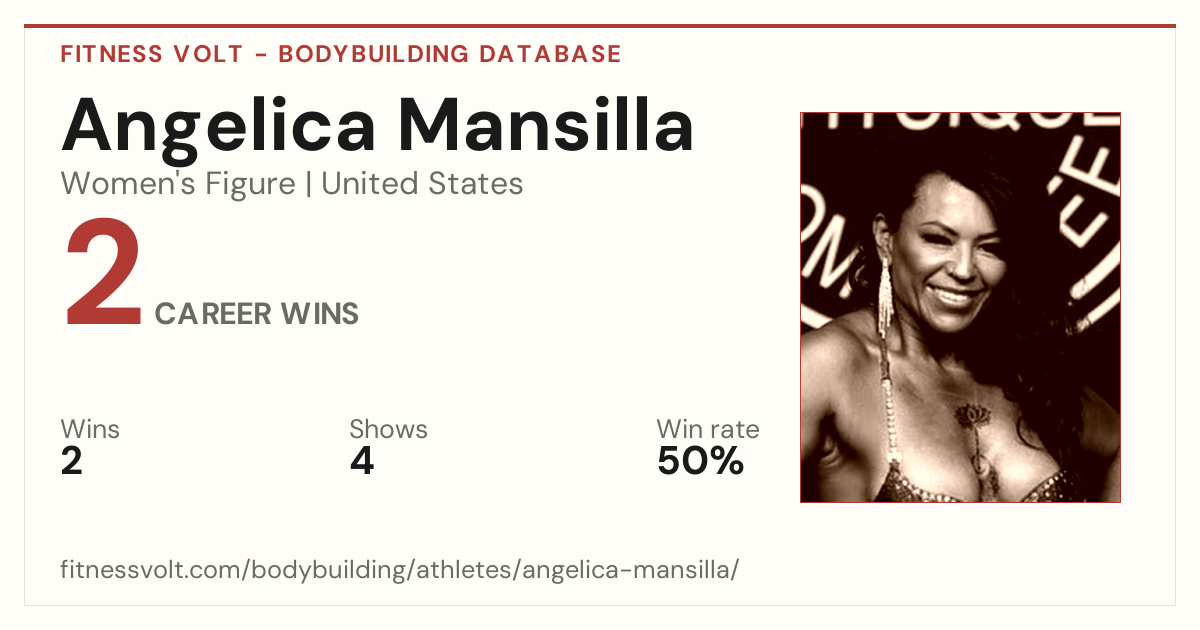
Task: Click the 50% win rate value
Action: (x=700, y=461)
